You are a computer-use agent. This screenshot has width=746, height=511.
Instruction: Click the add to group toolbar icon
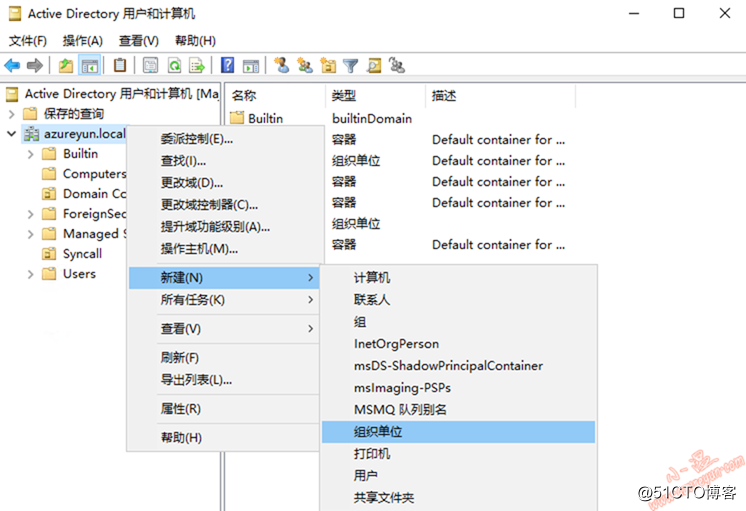coord(397,65)
